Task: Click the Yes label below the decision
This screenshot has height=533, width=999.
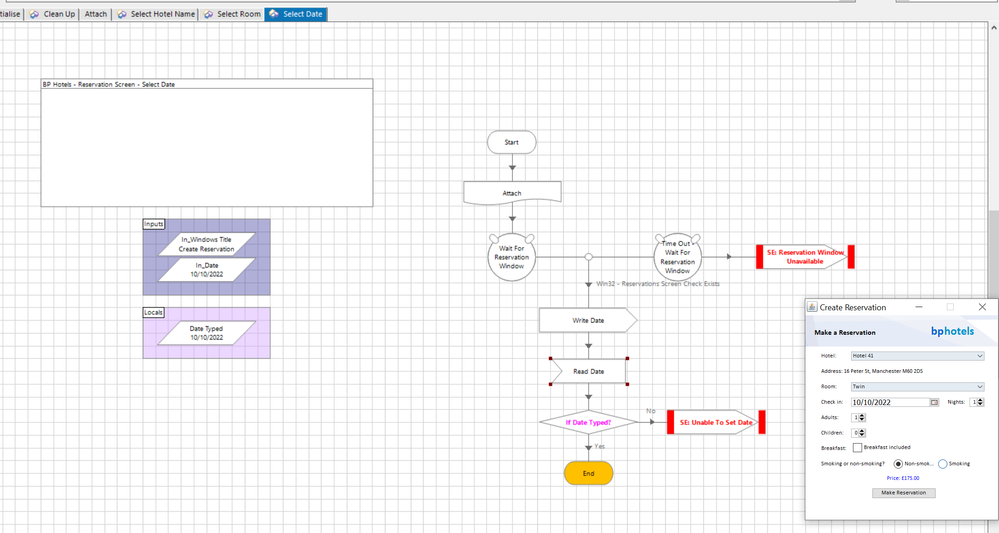Action: 600,446
